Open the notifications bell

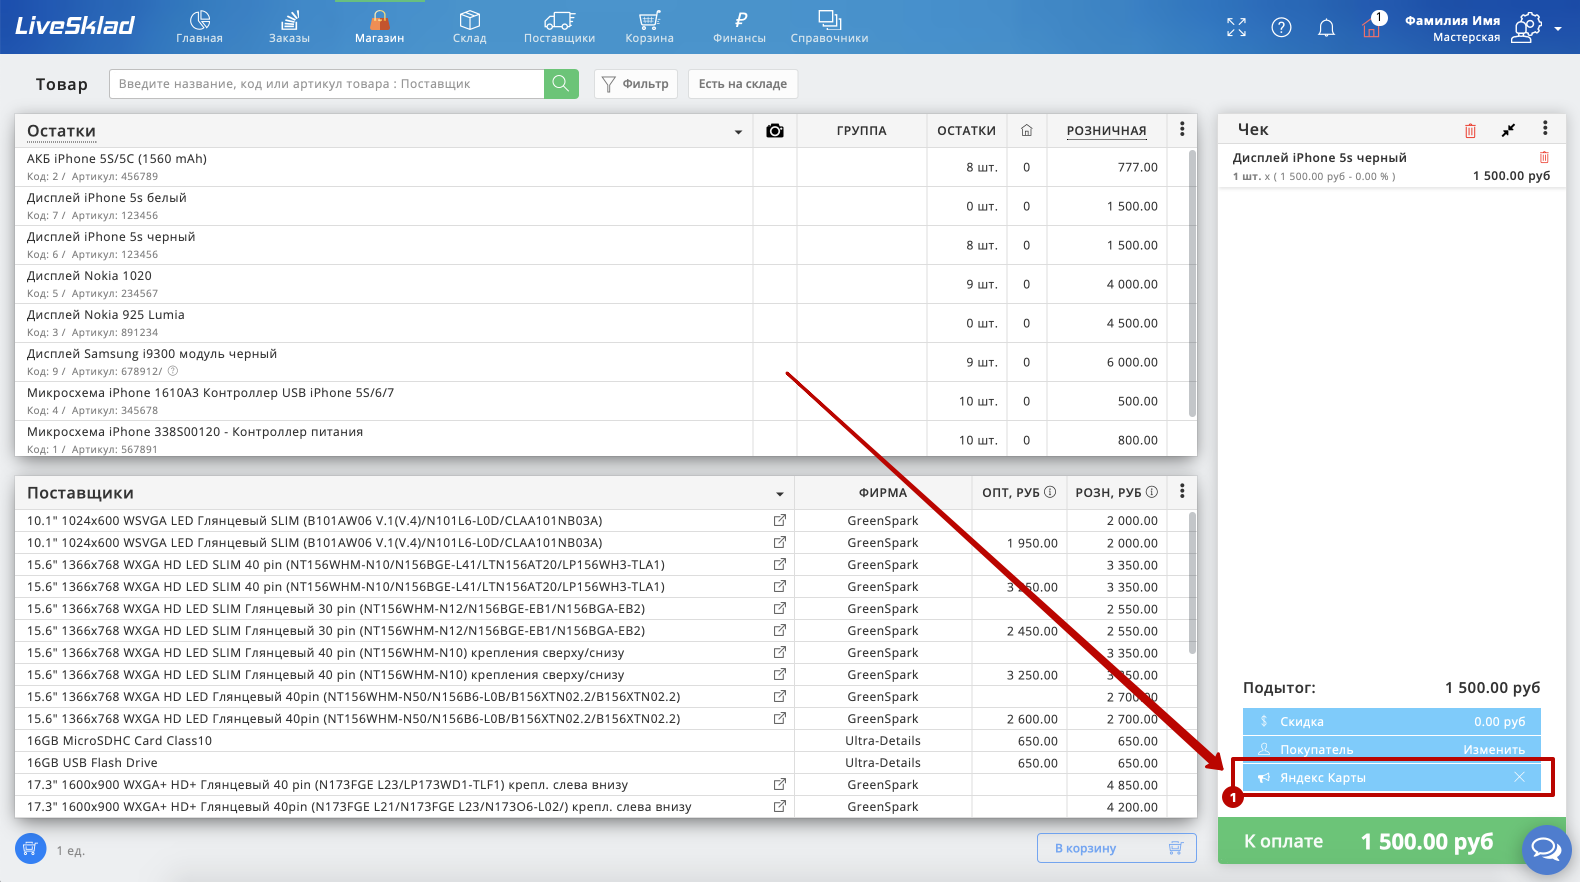[1326, 28]
